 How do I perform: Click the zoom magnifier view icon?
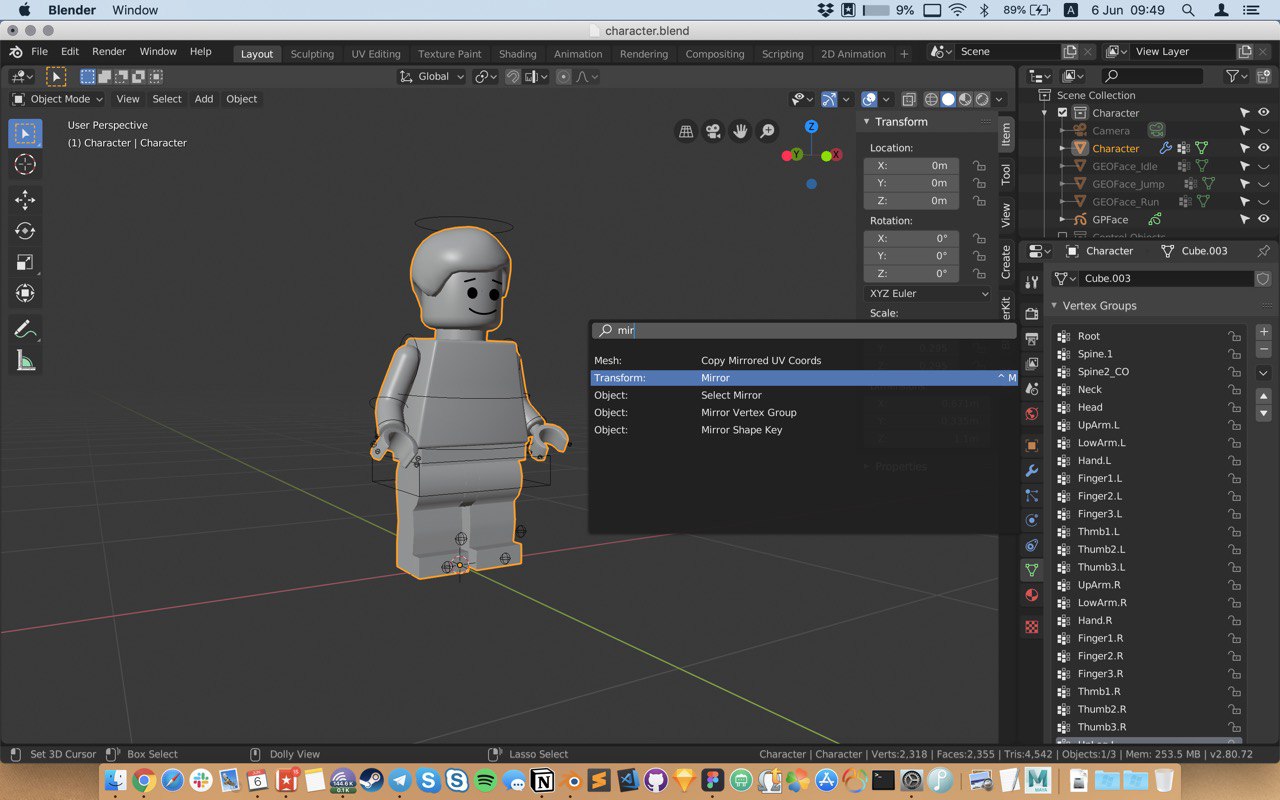(767, 131)
